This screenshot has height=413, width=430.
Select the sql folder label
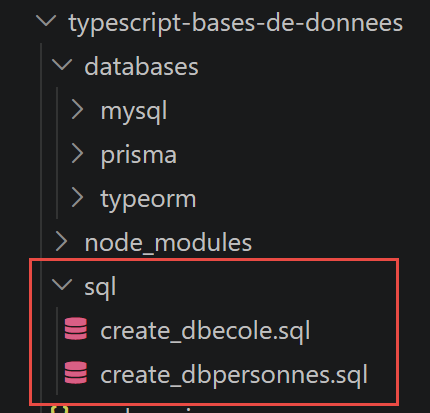(x=100, y=287)
